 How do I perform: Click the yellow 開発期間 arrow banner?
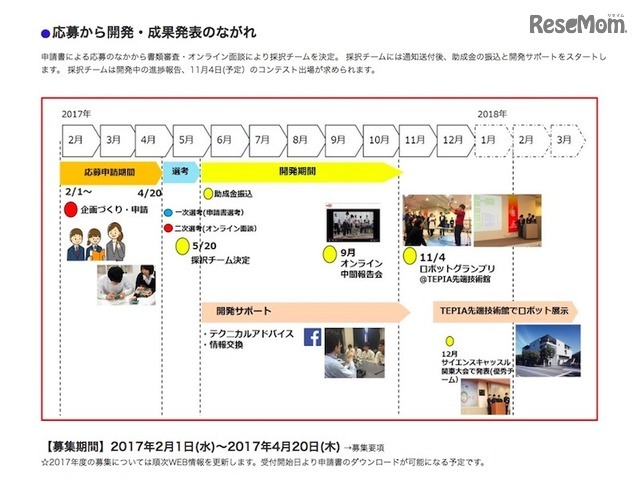point(300,171)
